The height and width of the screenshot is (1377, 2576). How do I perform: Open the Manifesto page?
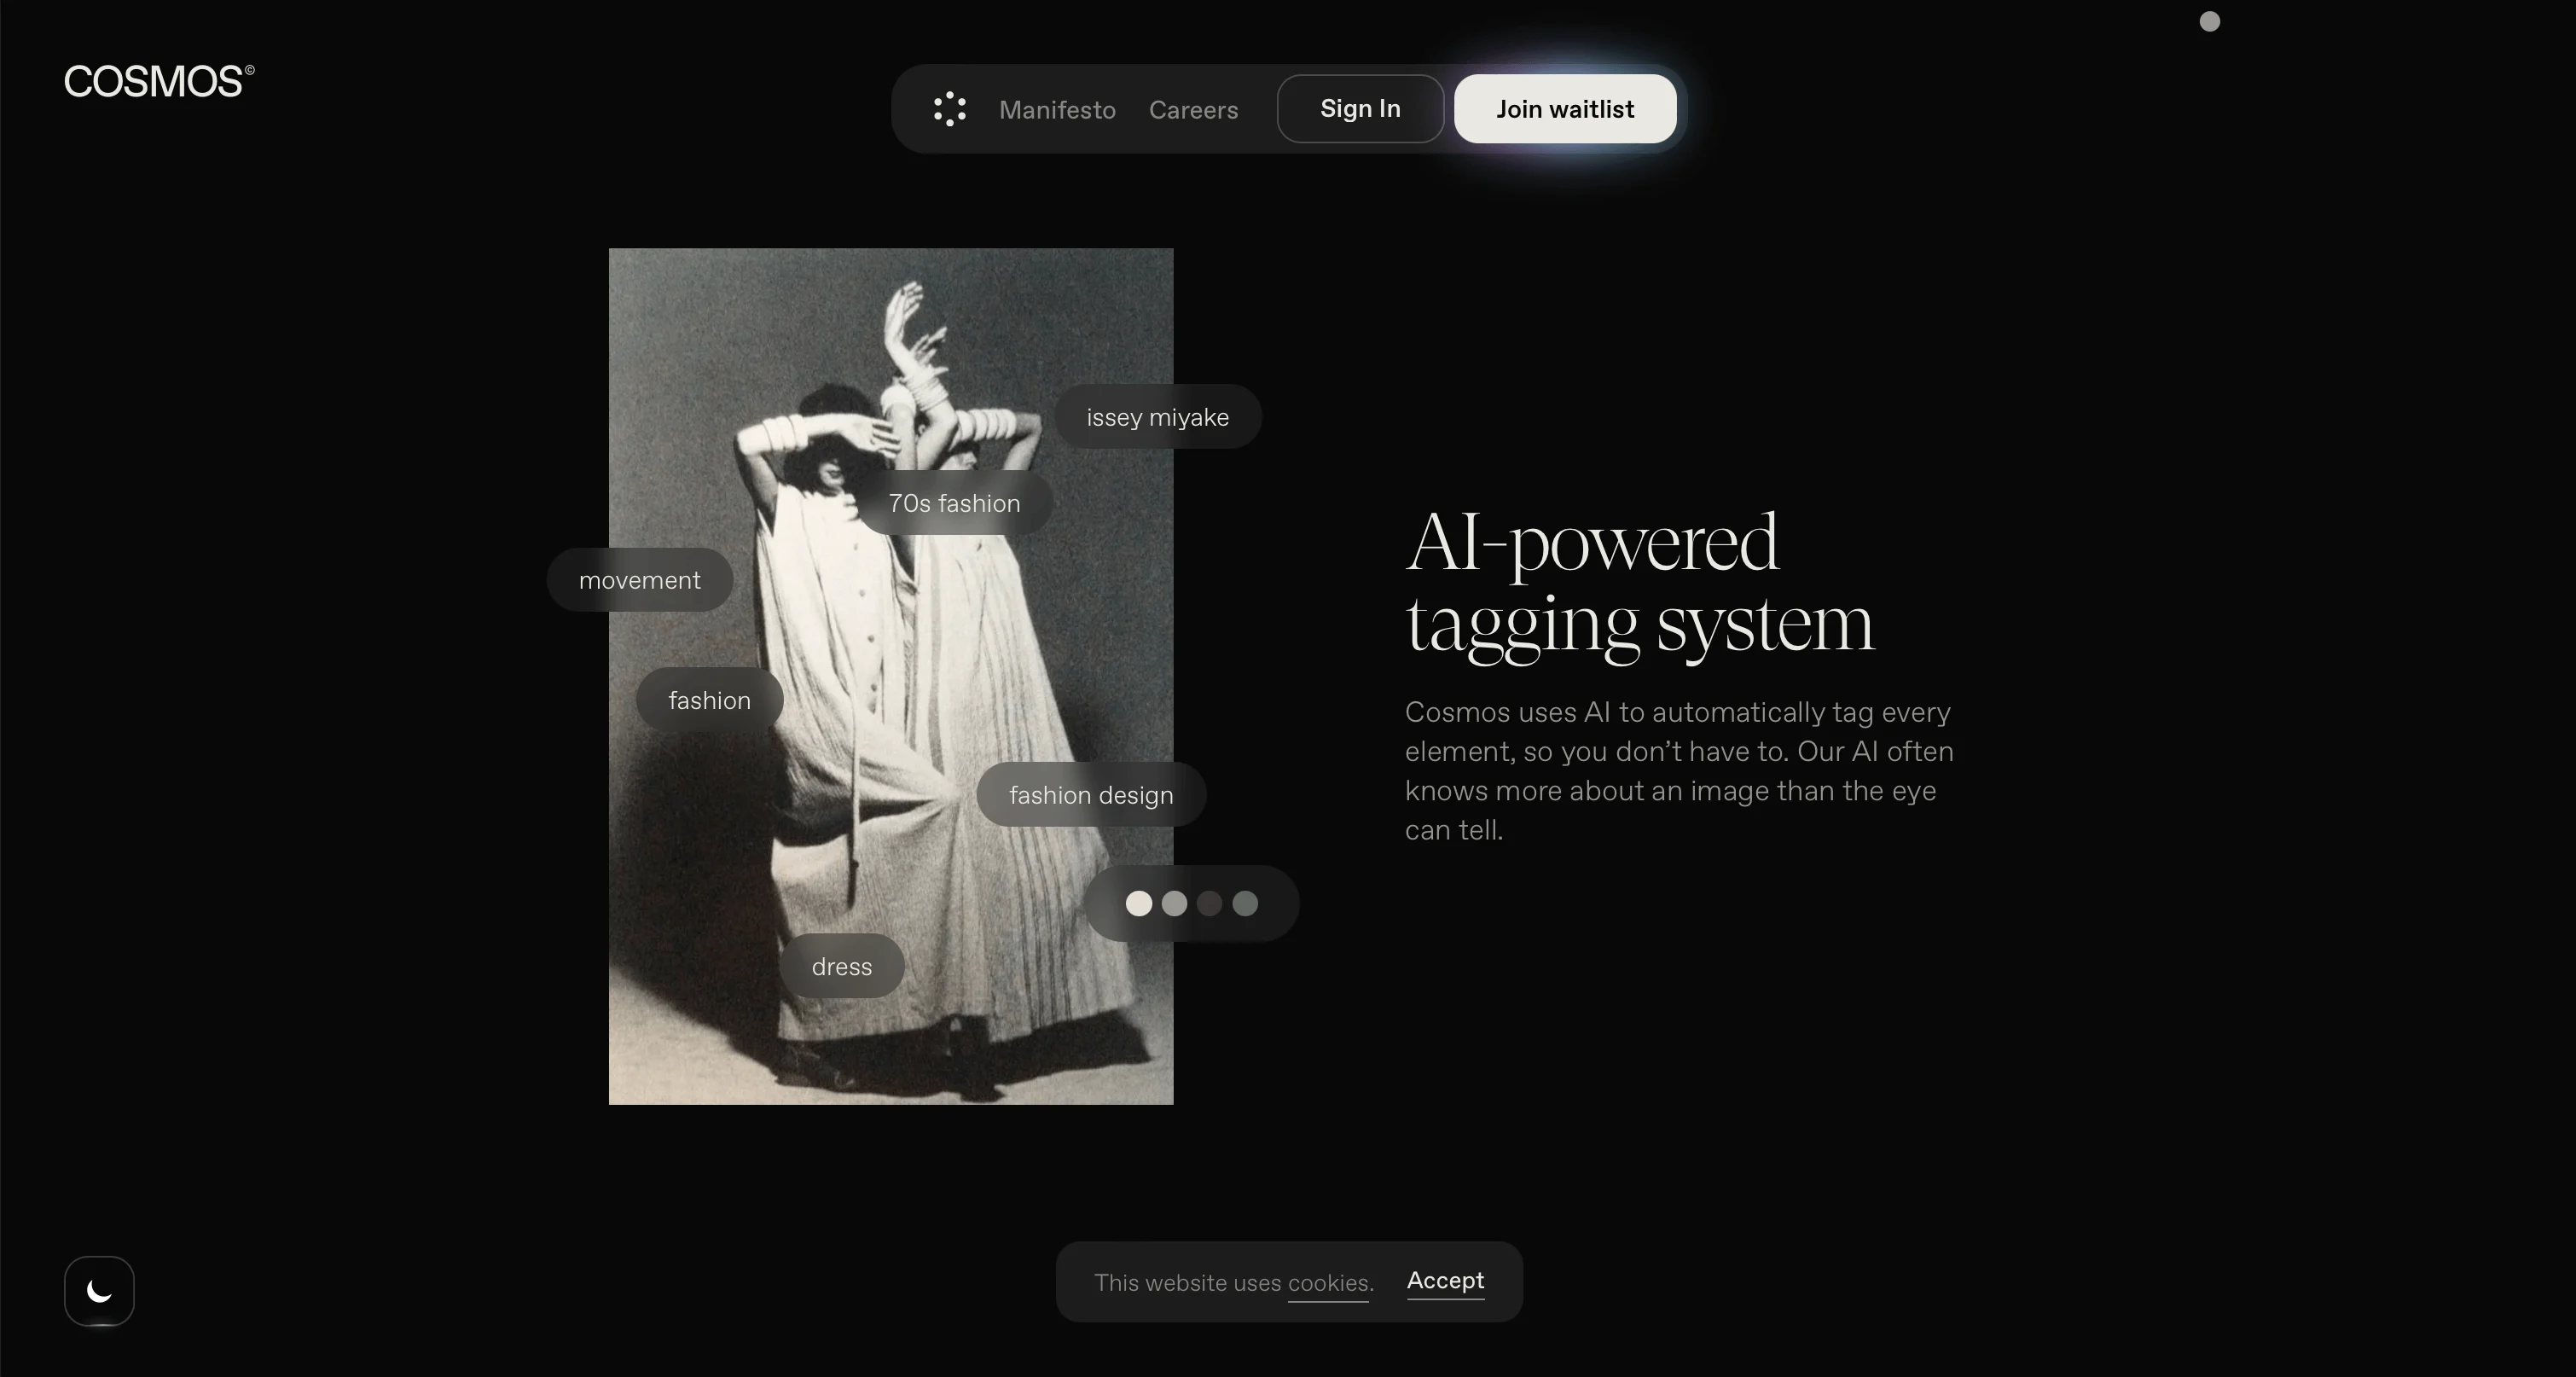coord(1057,110)
